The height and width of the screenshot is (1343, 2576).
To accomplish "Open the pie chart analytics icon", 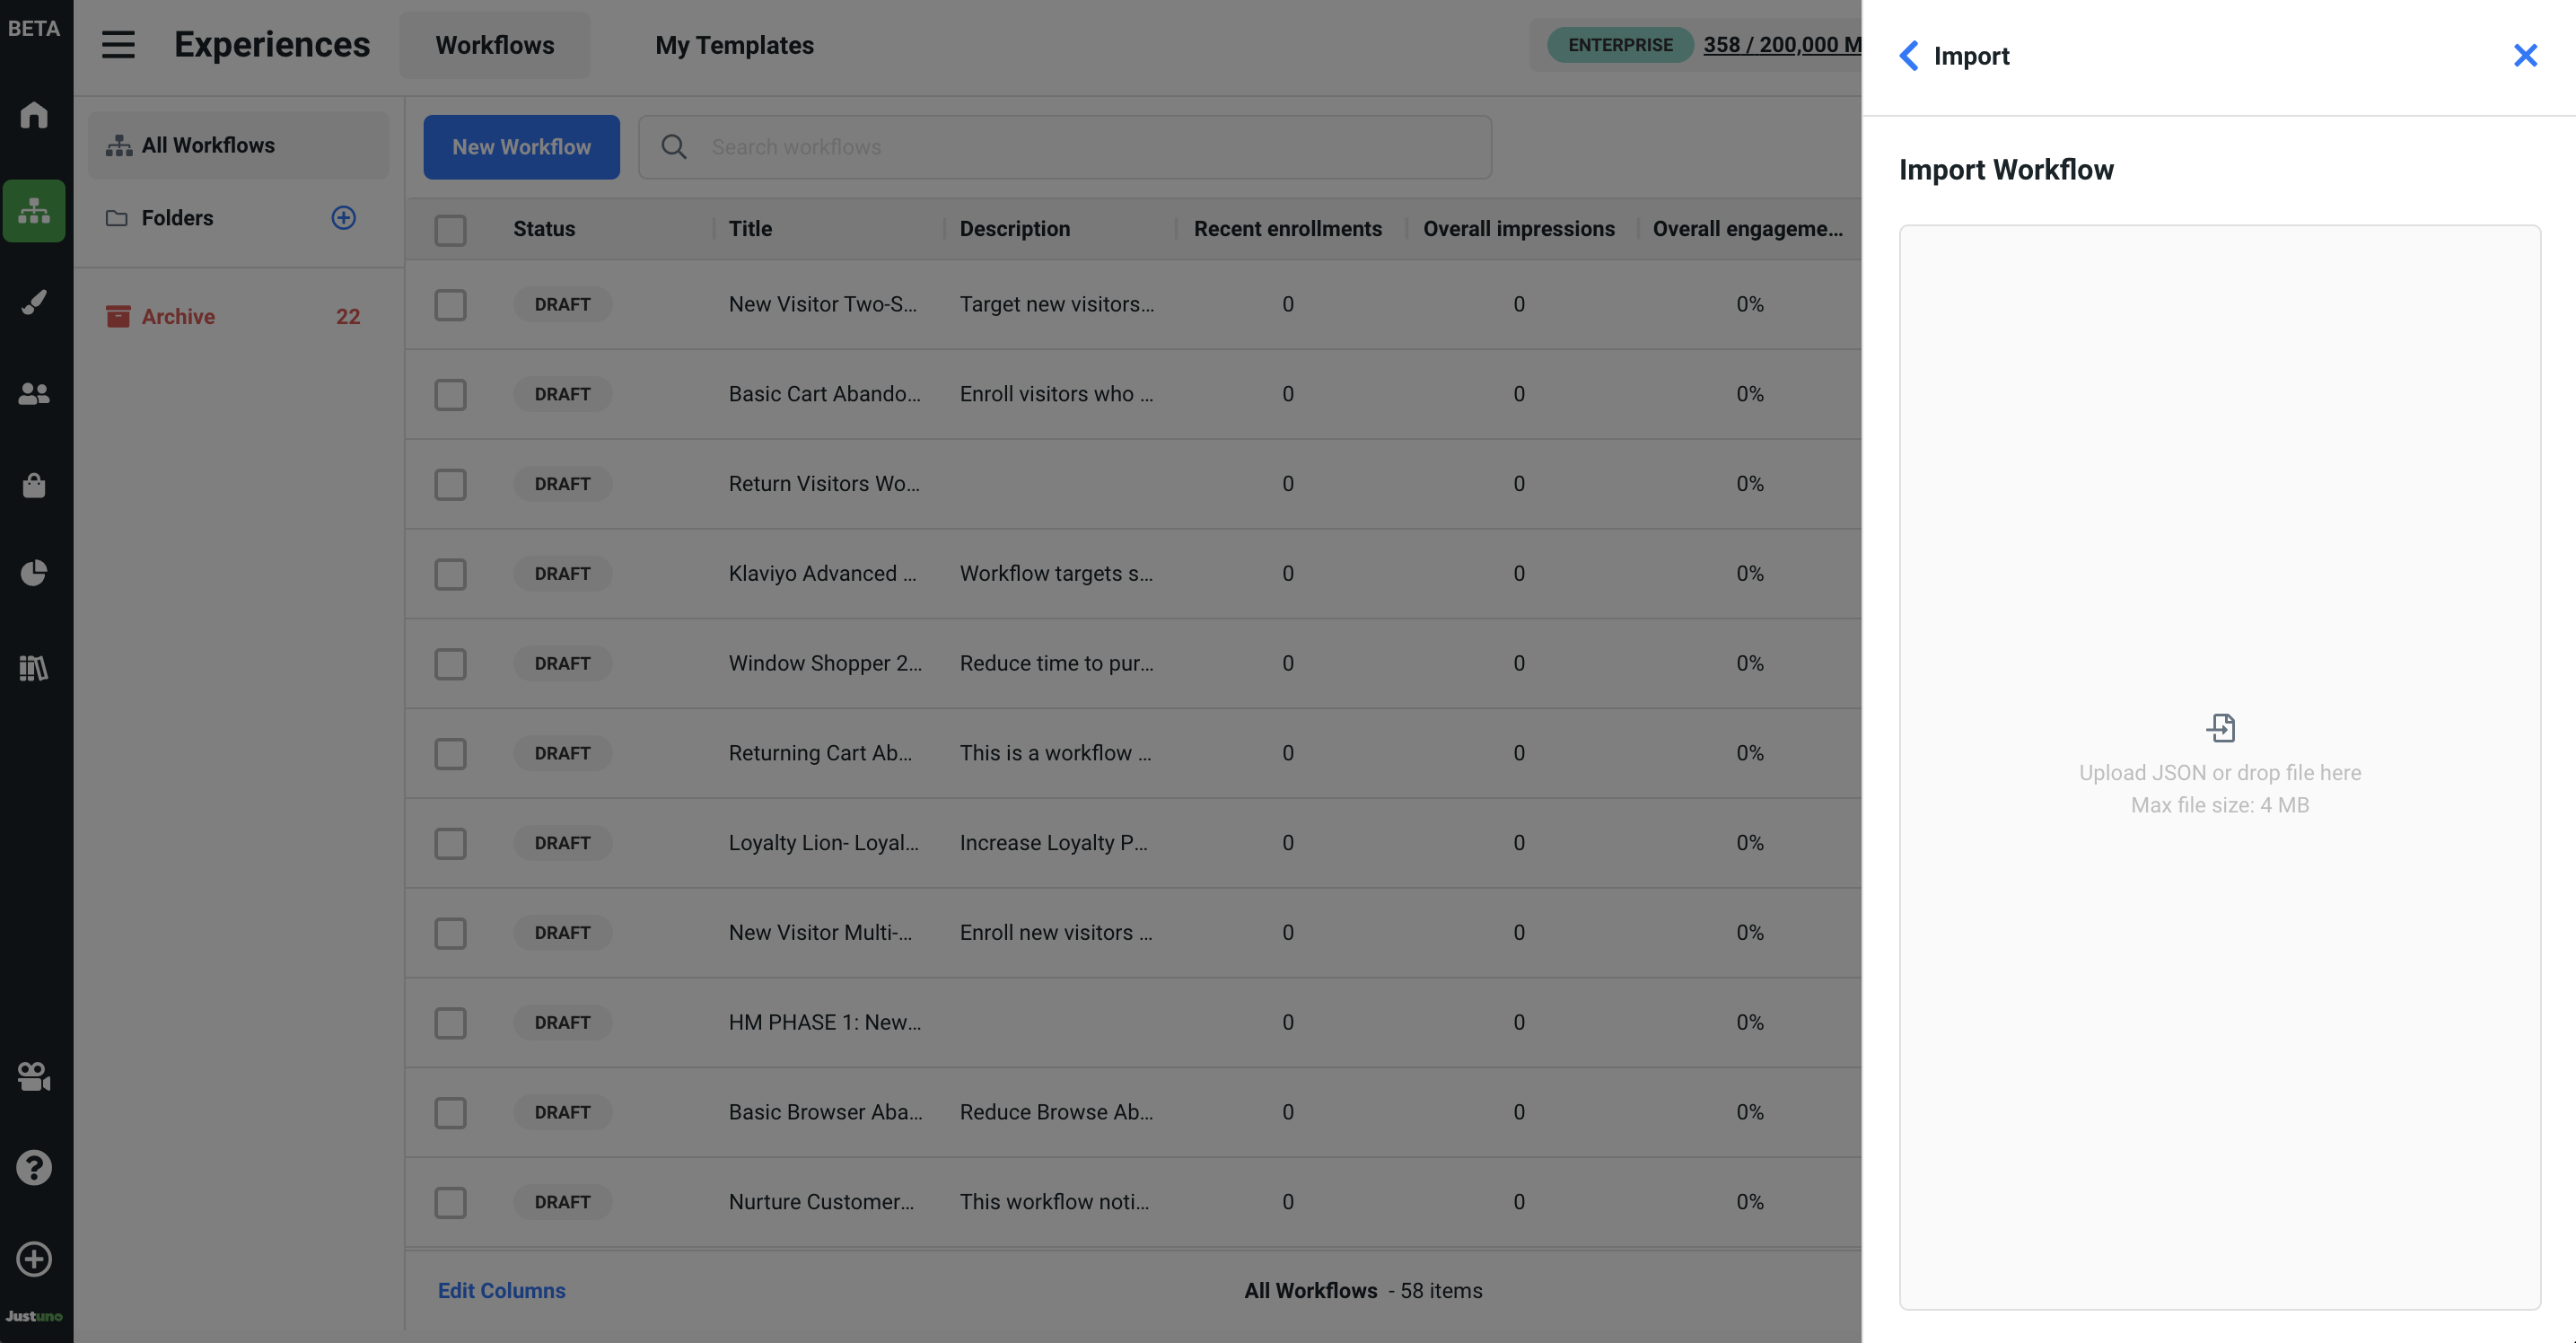I will pos(34,573).
